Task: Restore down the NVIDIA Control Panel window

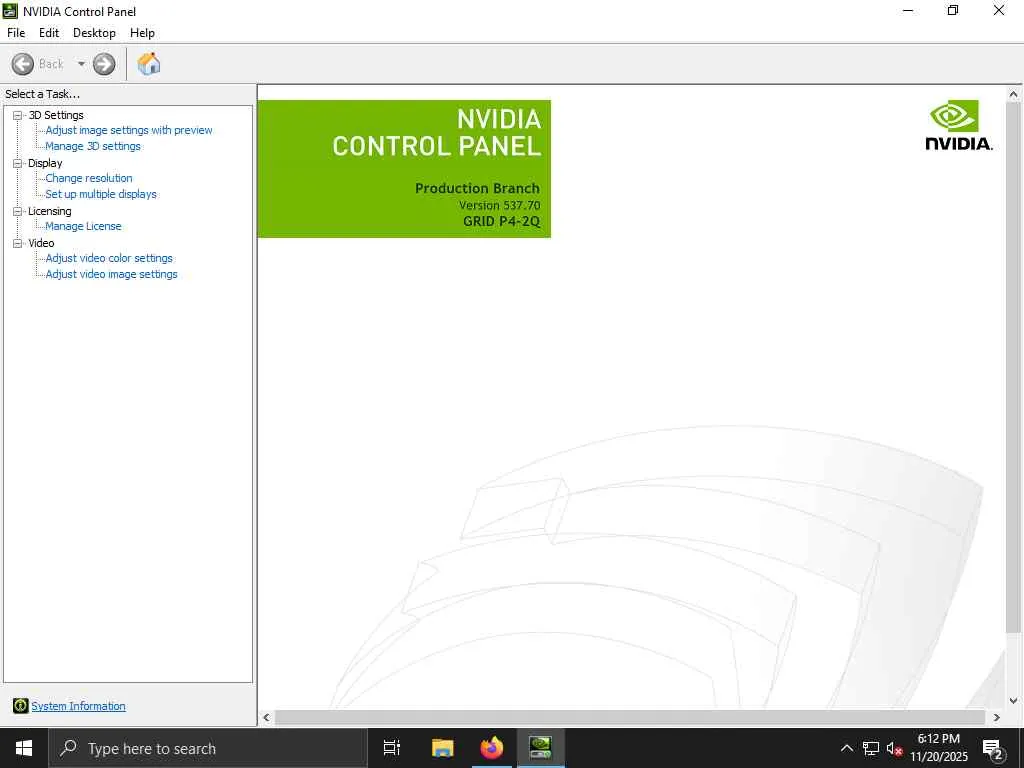Action: (953, 10)
